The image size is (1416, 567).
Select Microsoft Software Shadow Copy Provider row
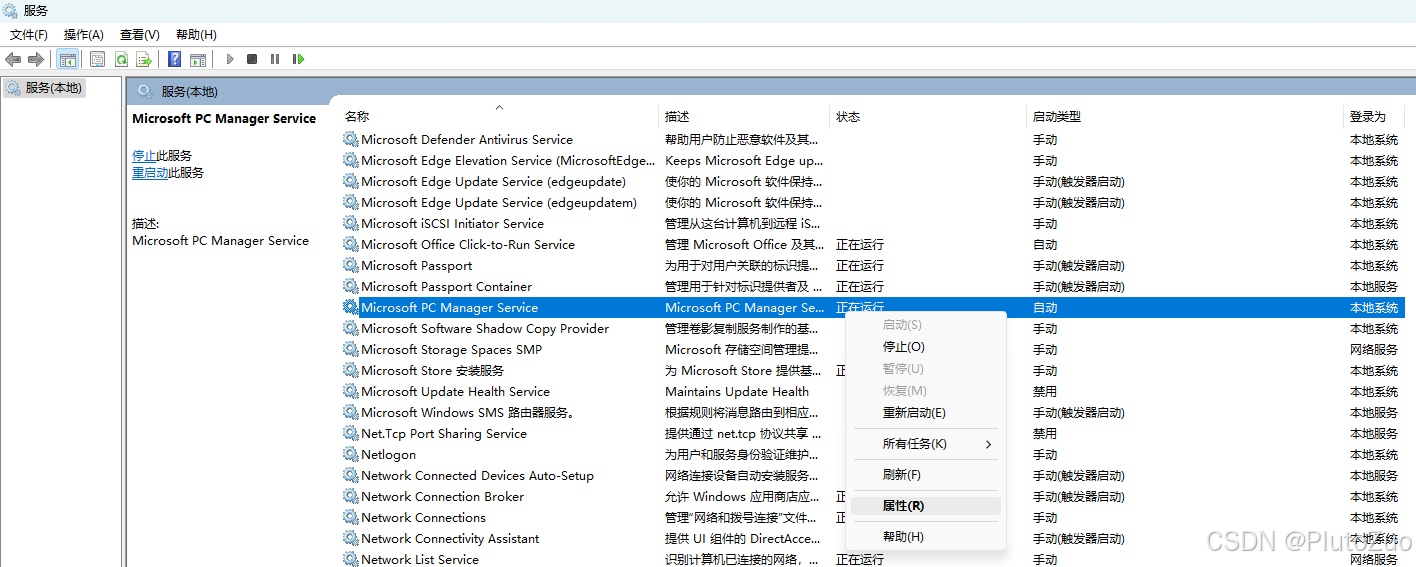click(872, 328)
